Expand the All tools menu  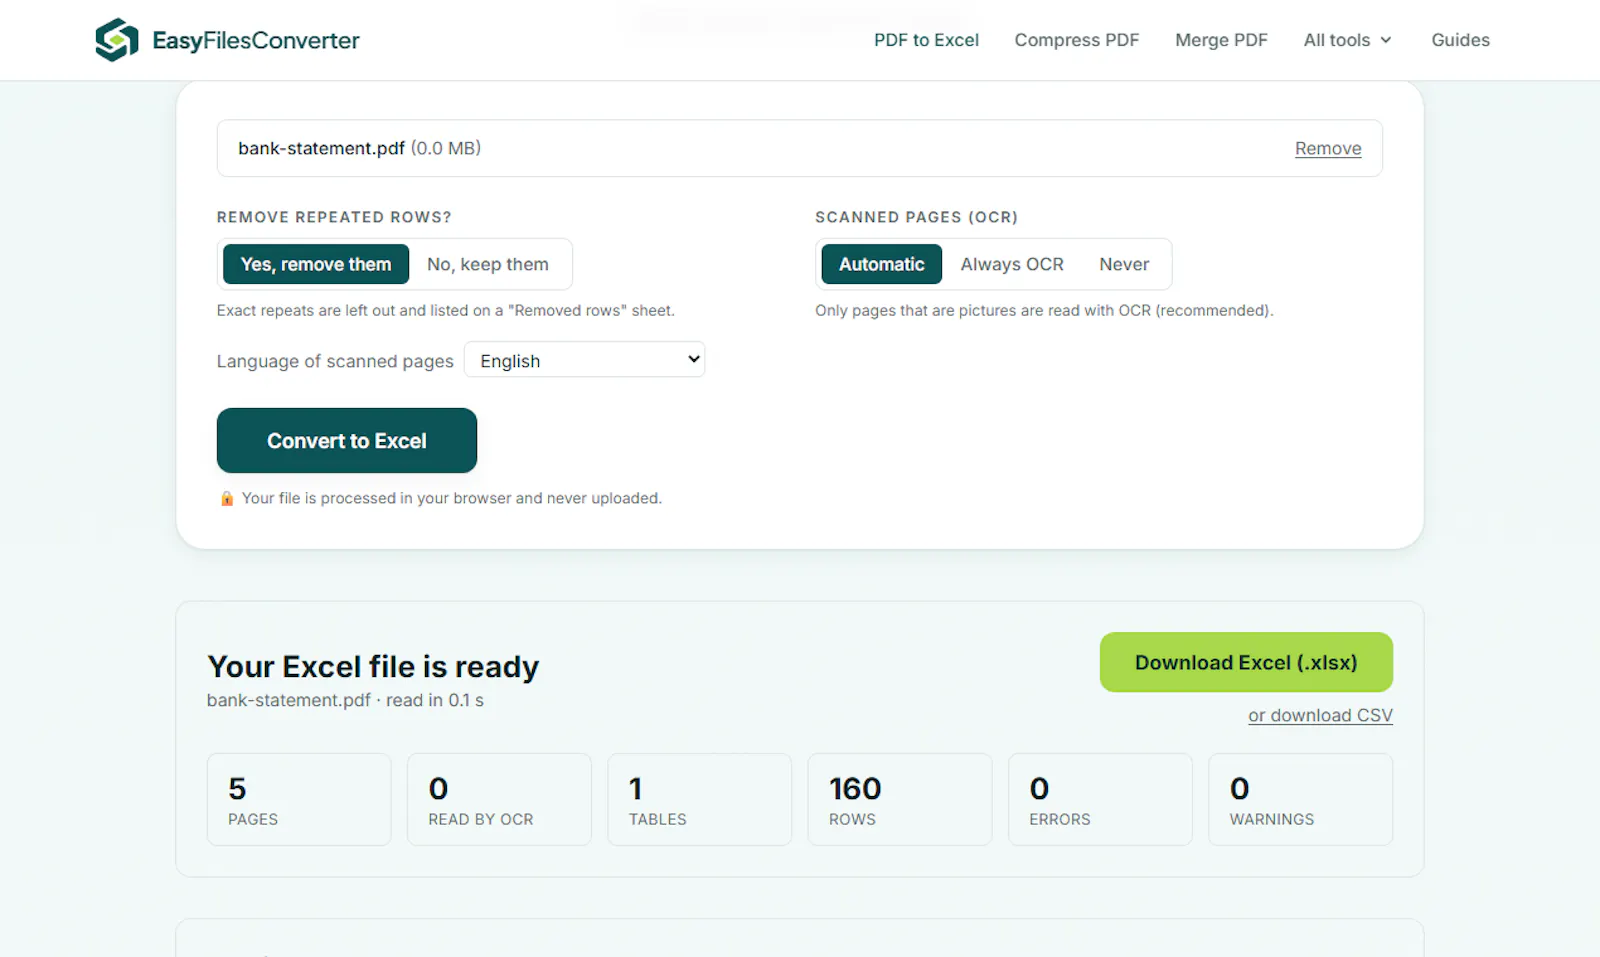click(1347, 40)
